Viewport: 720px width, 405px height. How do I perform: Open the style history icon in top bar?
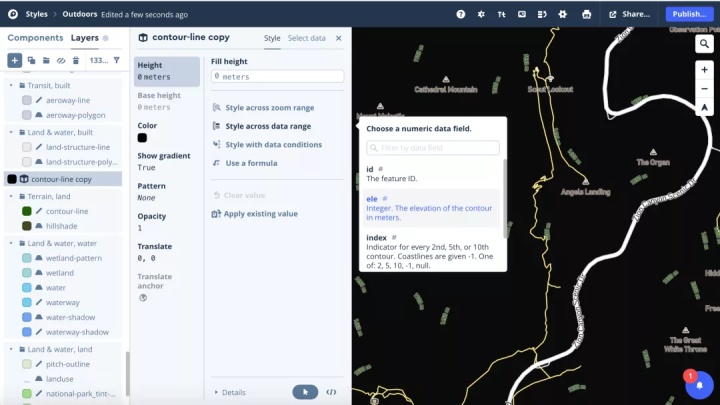coord(542,14)
